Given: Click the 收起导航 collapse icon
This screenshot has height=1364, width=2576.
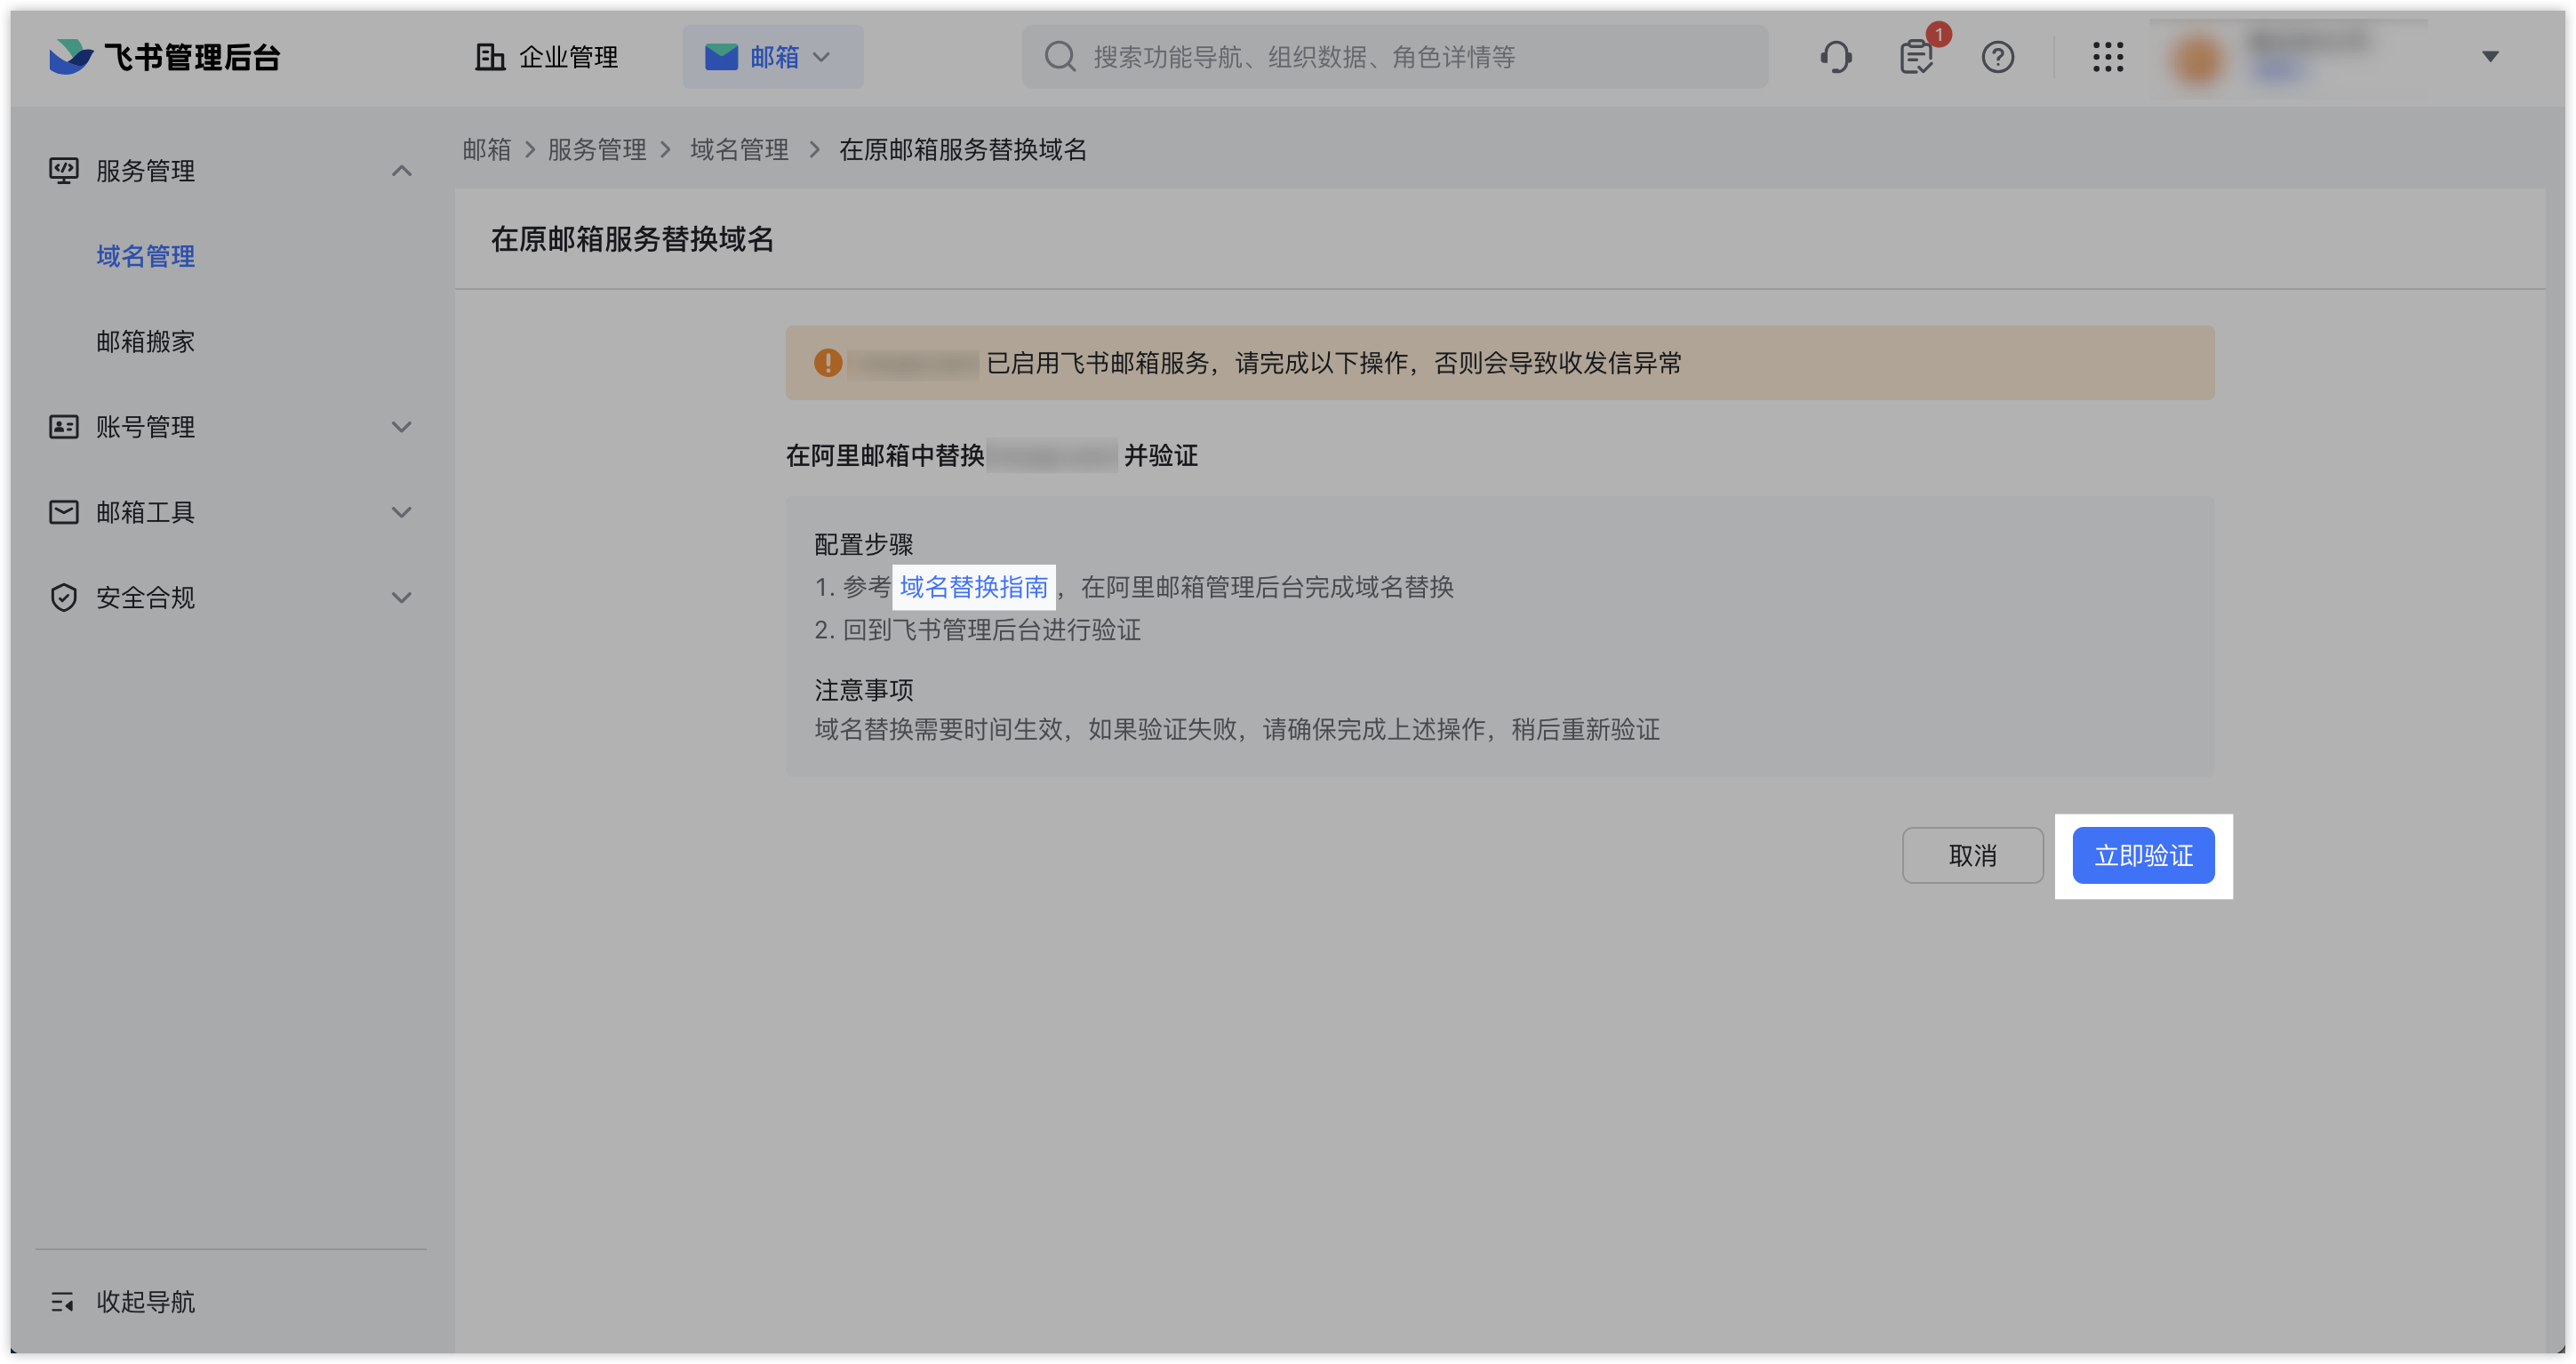Looking at the screenshot, I should point(62,1302).
